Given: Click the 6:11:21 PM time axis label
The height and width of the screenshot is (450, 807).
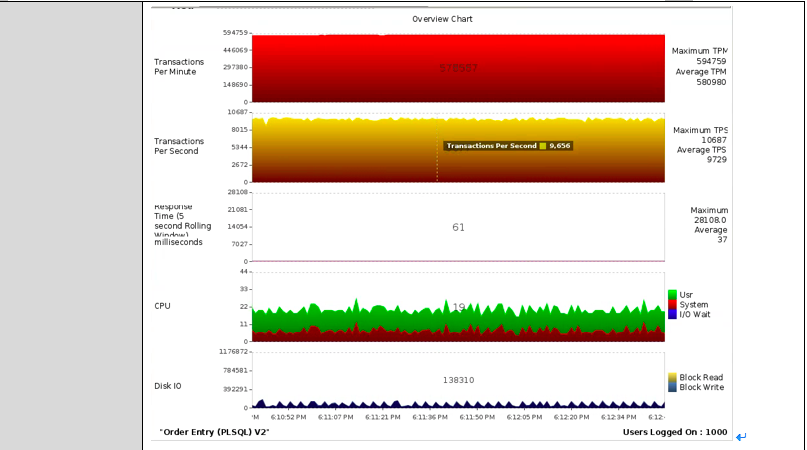Looking at the screenshot, I should [383, 417].
